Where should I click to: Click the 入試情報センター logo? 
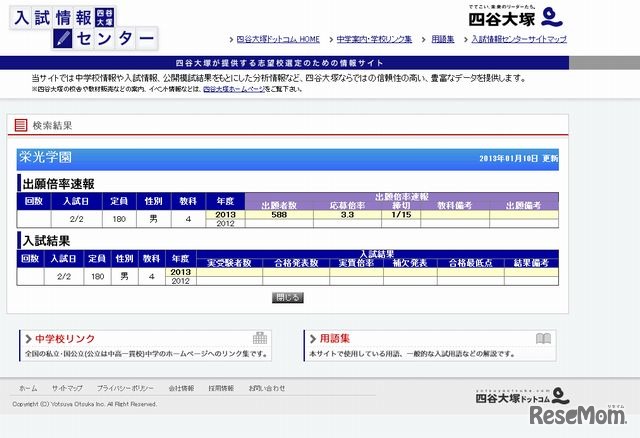[83, 28]
